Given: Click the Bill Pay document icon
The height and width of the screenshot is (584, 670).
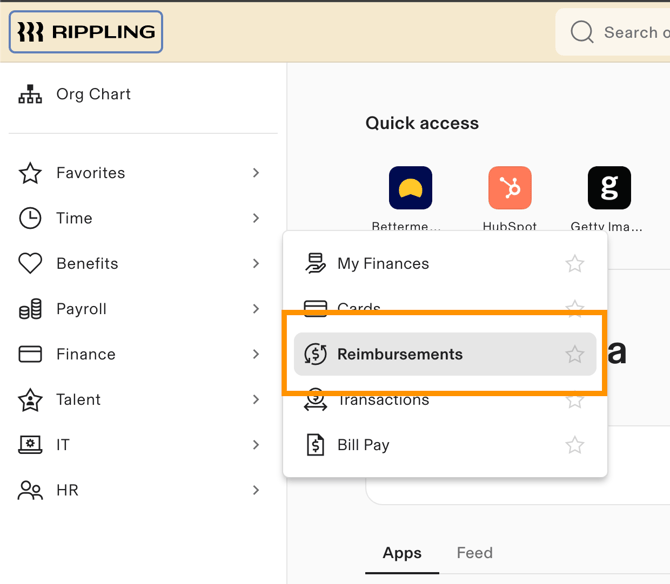Looking at the screenshot, I should (x=315, y=445).
